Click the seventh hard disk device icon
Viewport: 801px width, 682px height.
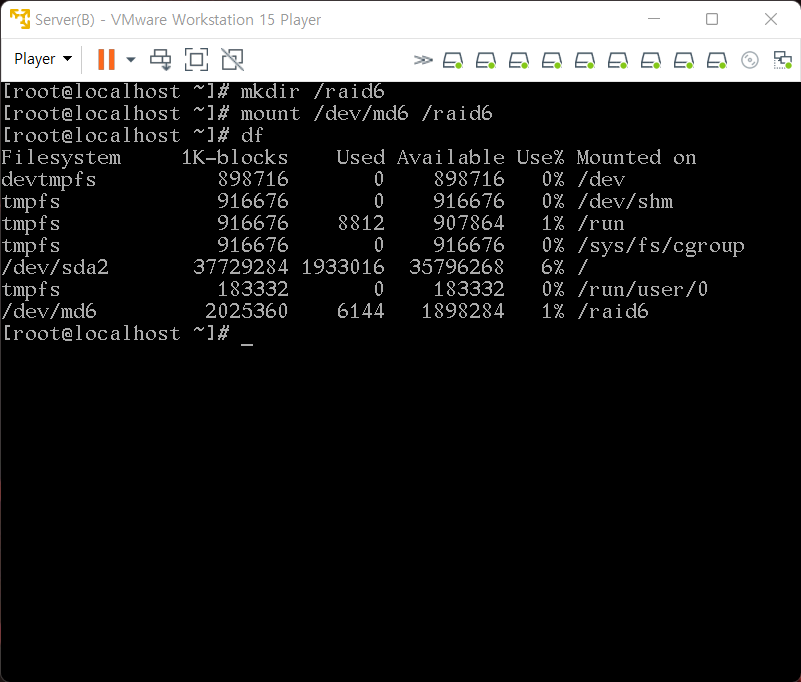tap(651, 60)
